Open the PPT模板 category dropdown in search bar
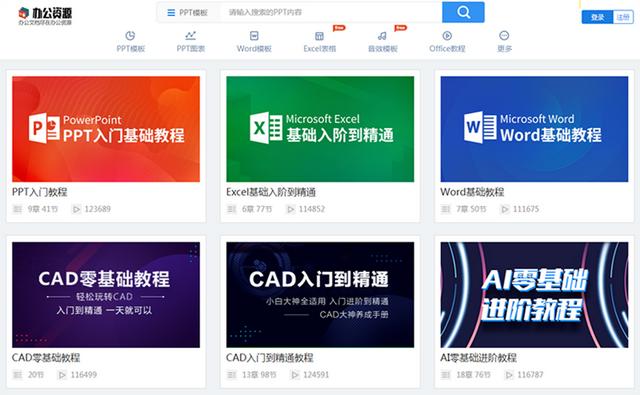The height and width of the screenshot is (395, 640). [x=188, y=13]
